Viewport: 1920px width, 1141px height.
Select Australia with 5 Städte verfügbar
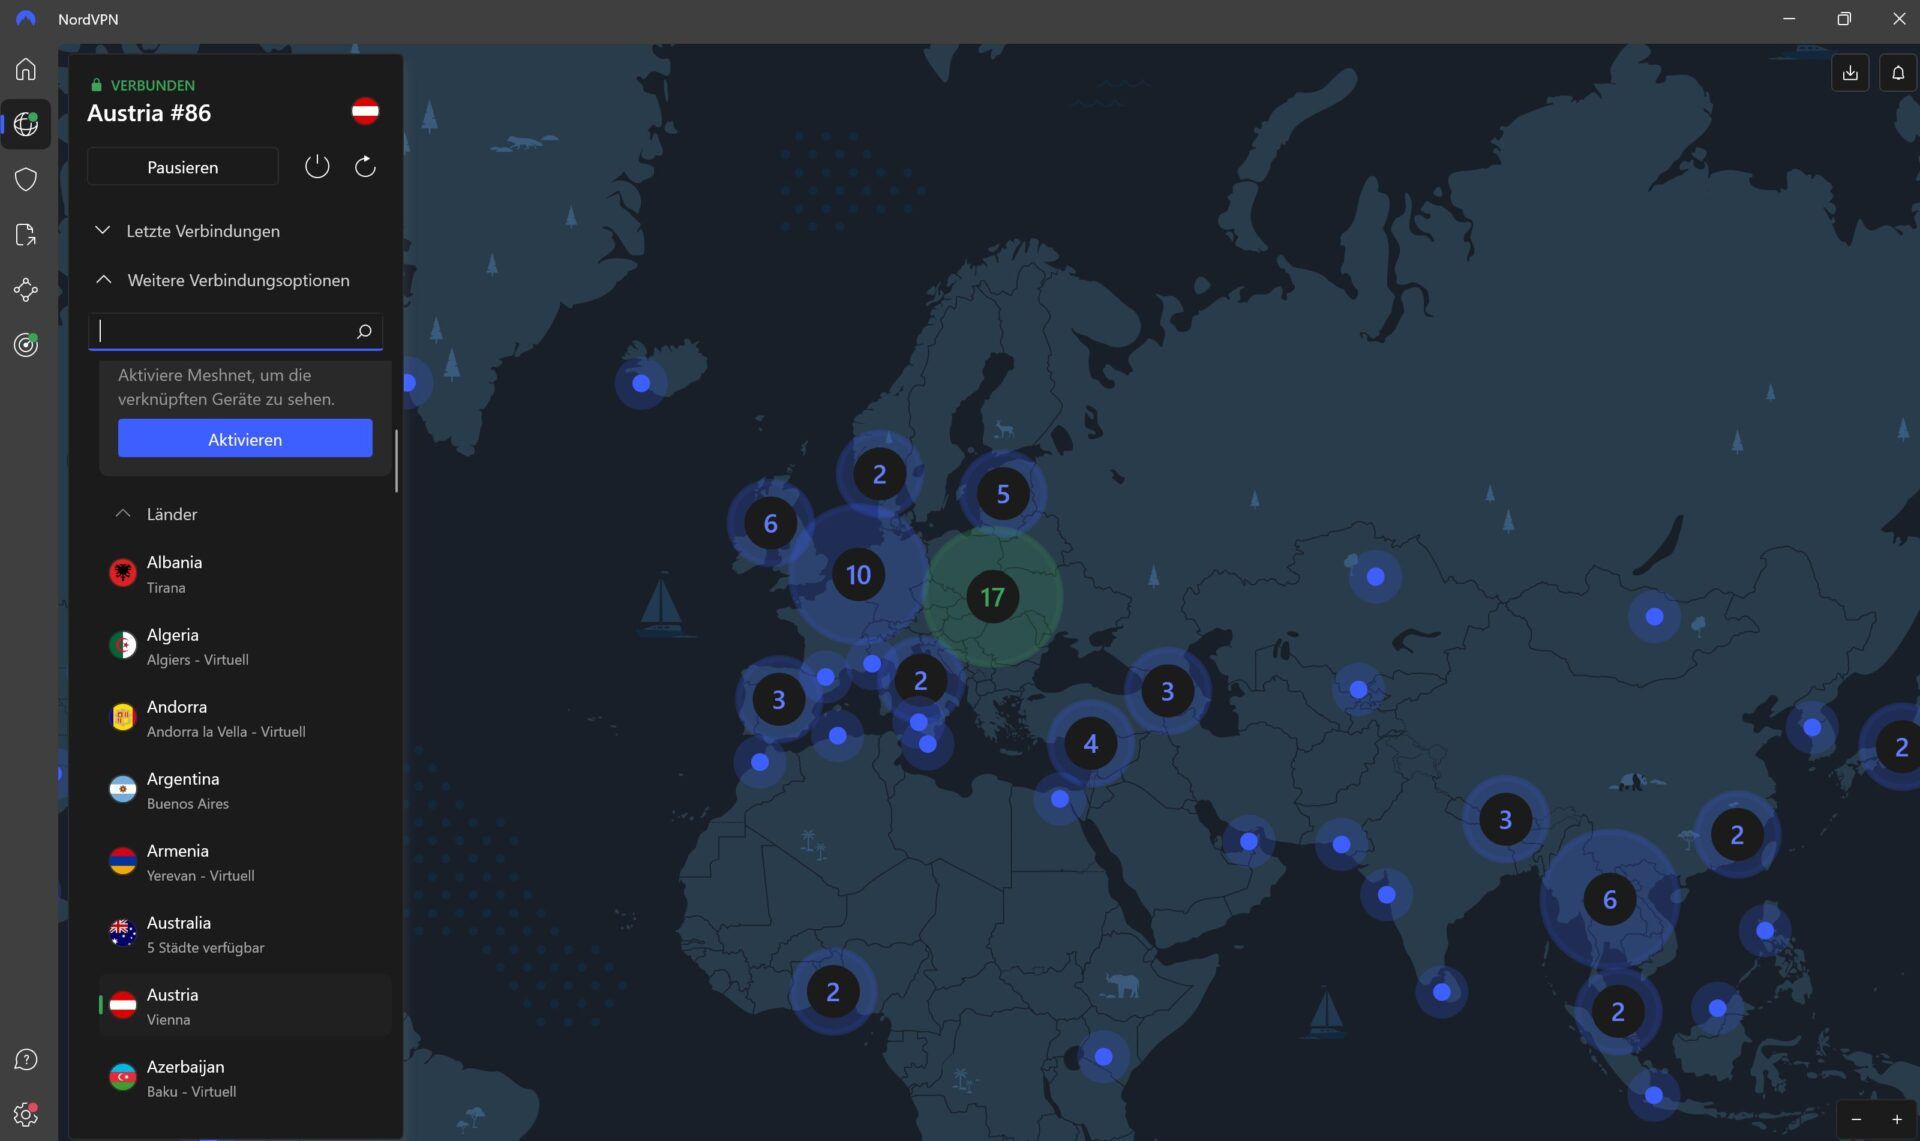[x=245, y=934]
